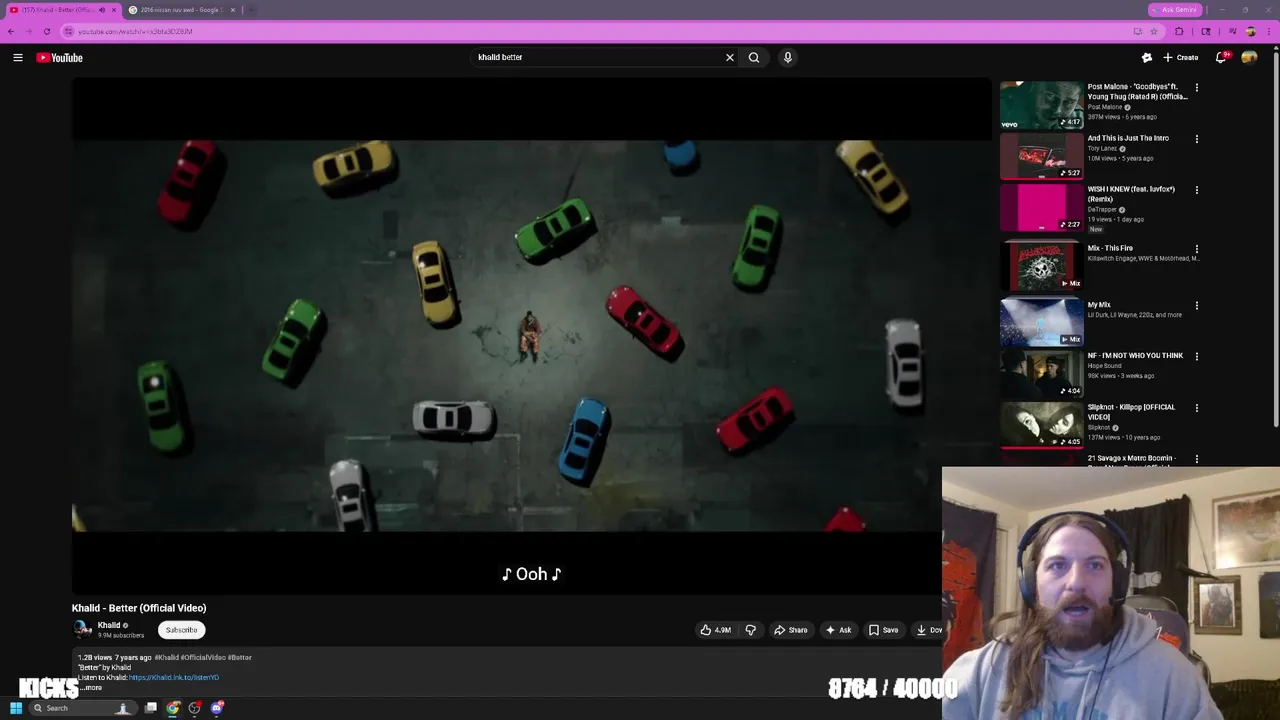The width and height of the screenshot is (1280, 720).
Task: Mute the tab via its speaker icon
Action: pyautogui.click(x=102, y=10)
